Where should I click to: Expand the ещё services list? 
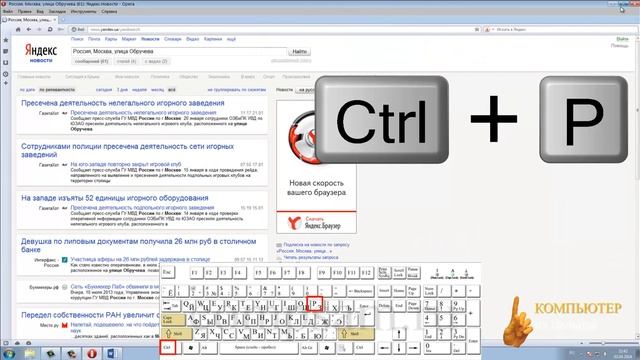tap(231, 39)
